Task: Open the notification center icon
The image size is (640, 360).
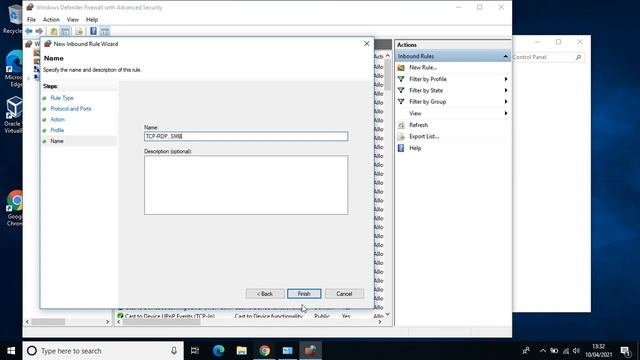Action: click(625, 351)
